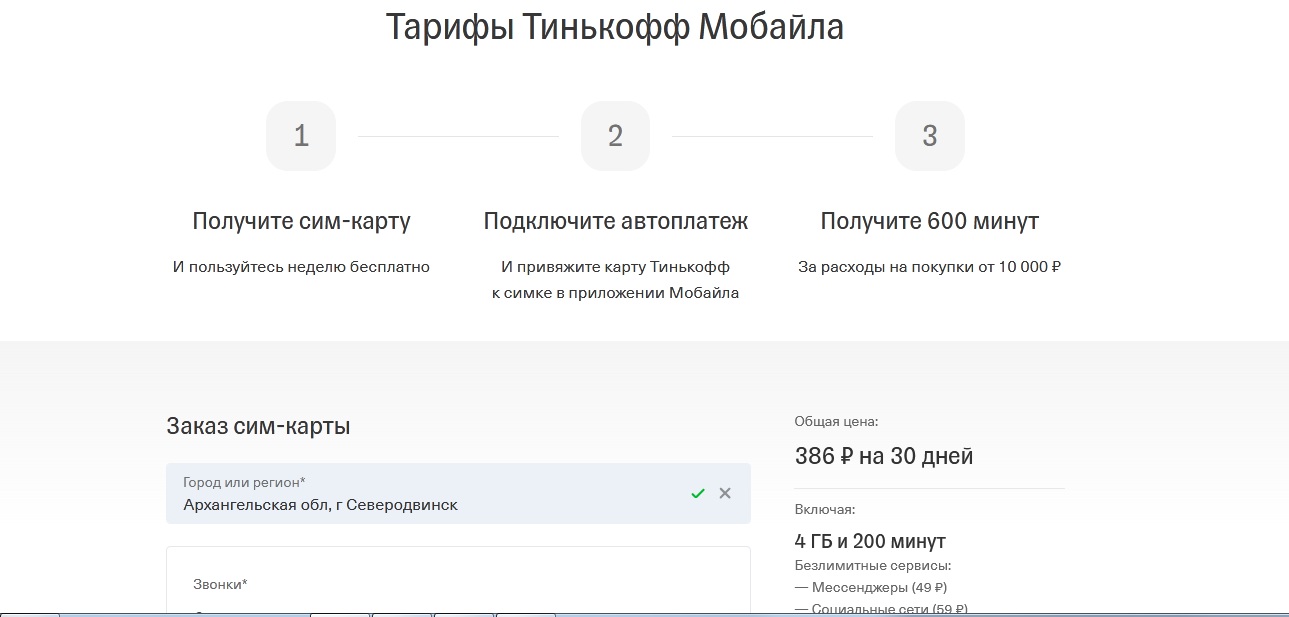The image size is (1289, 617).
Task: Click 'И привяжите карту Тинькофф' text
Action: coord(615,267)
